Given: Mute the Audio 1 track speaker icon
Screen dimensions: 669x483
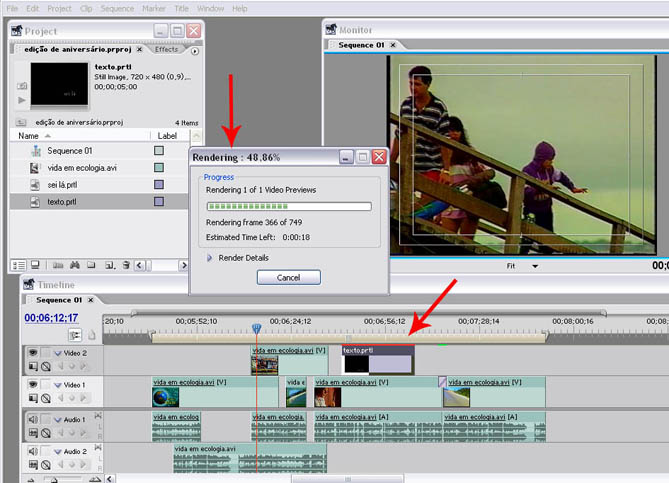Looking at the screenshot, I should coord(32,418).
